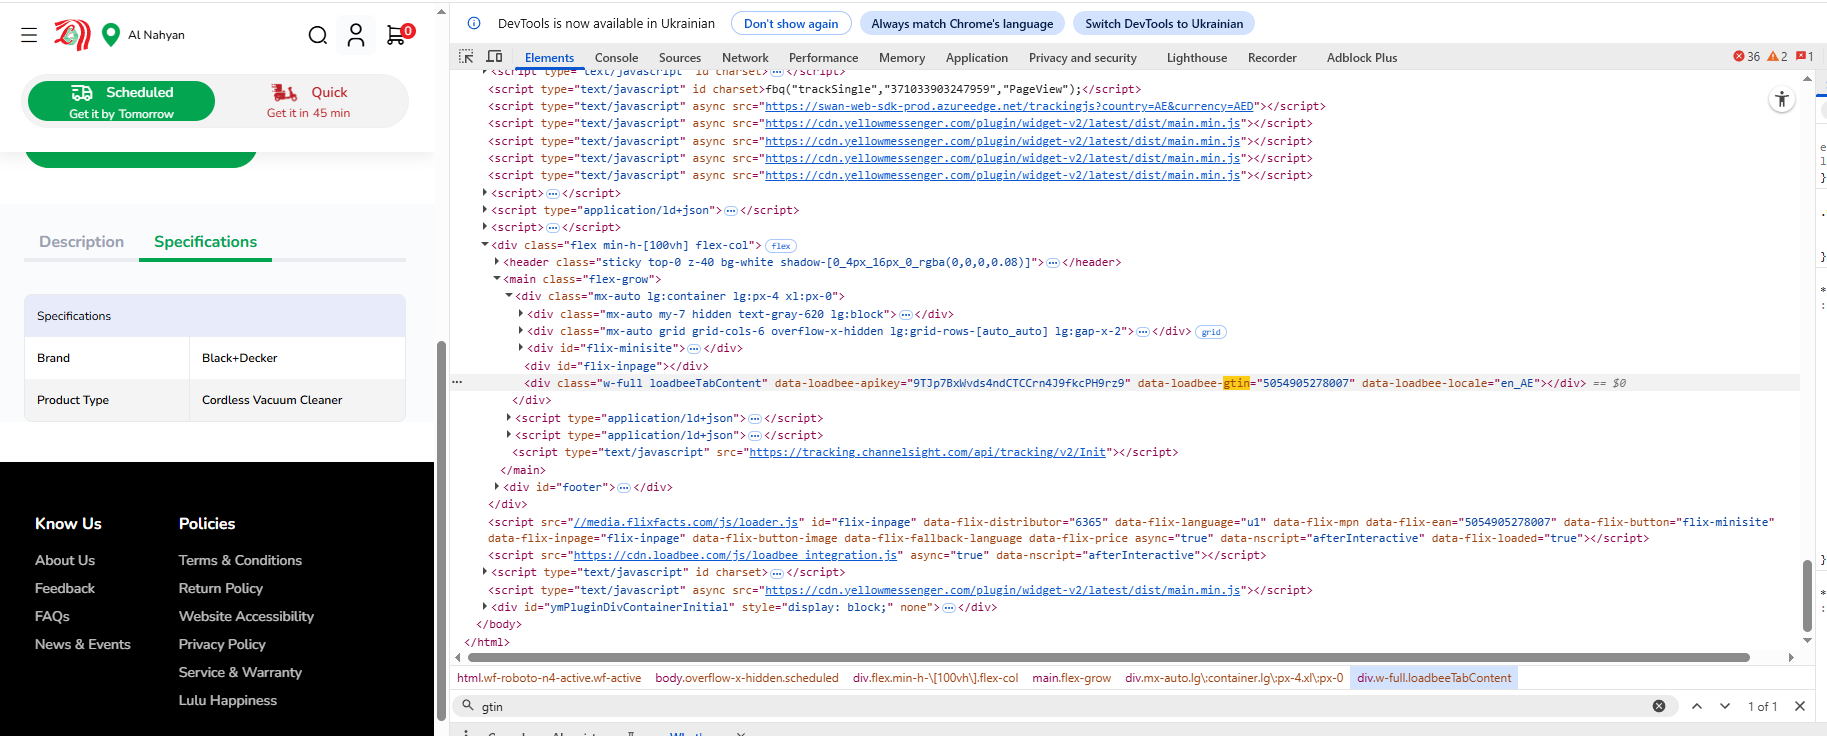Screen dimensions: 1827x736
Task: Select Quick delivery option
Action: coord(309,101)
